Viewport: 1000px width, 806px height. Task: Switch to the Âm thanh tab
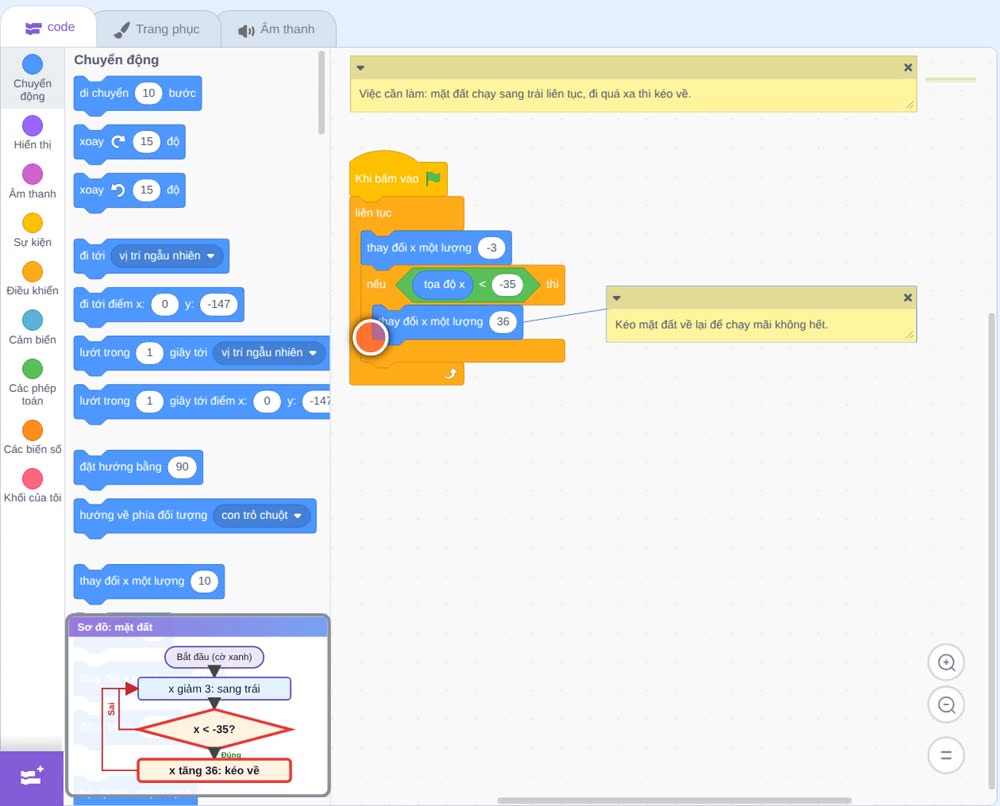[277, 29]
